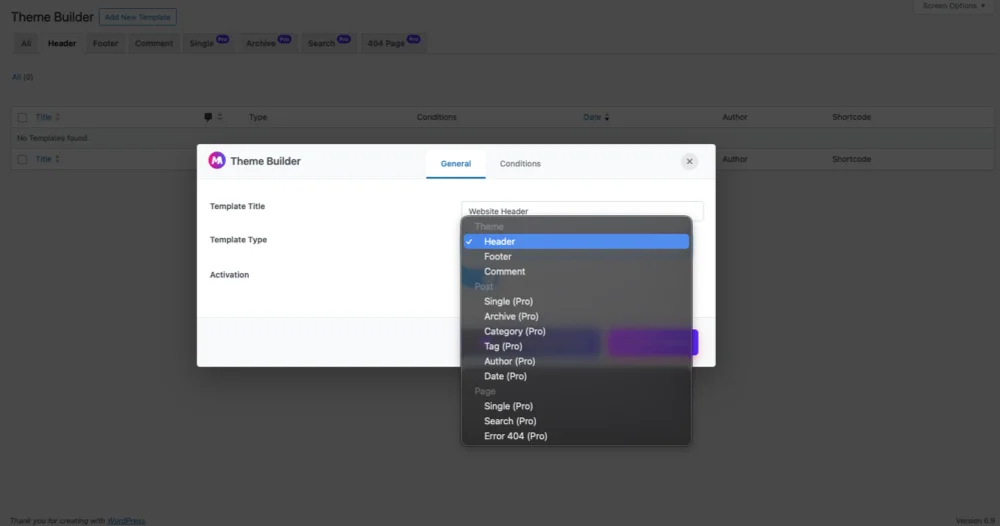Click the Pro badge on 404 Page tab
The height and width of the screenshot is (526, 1000).
413,39
